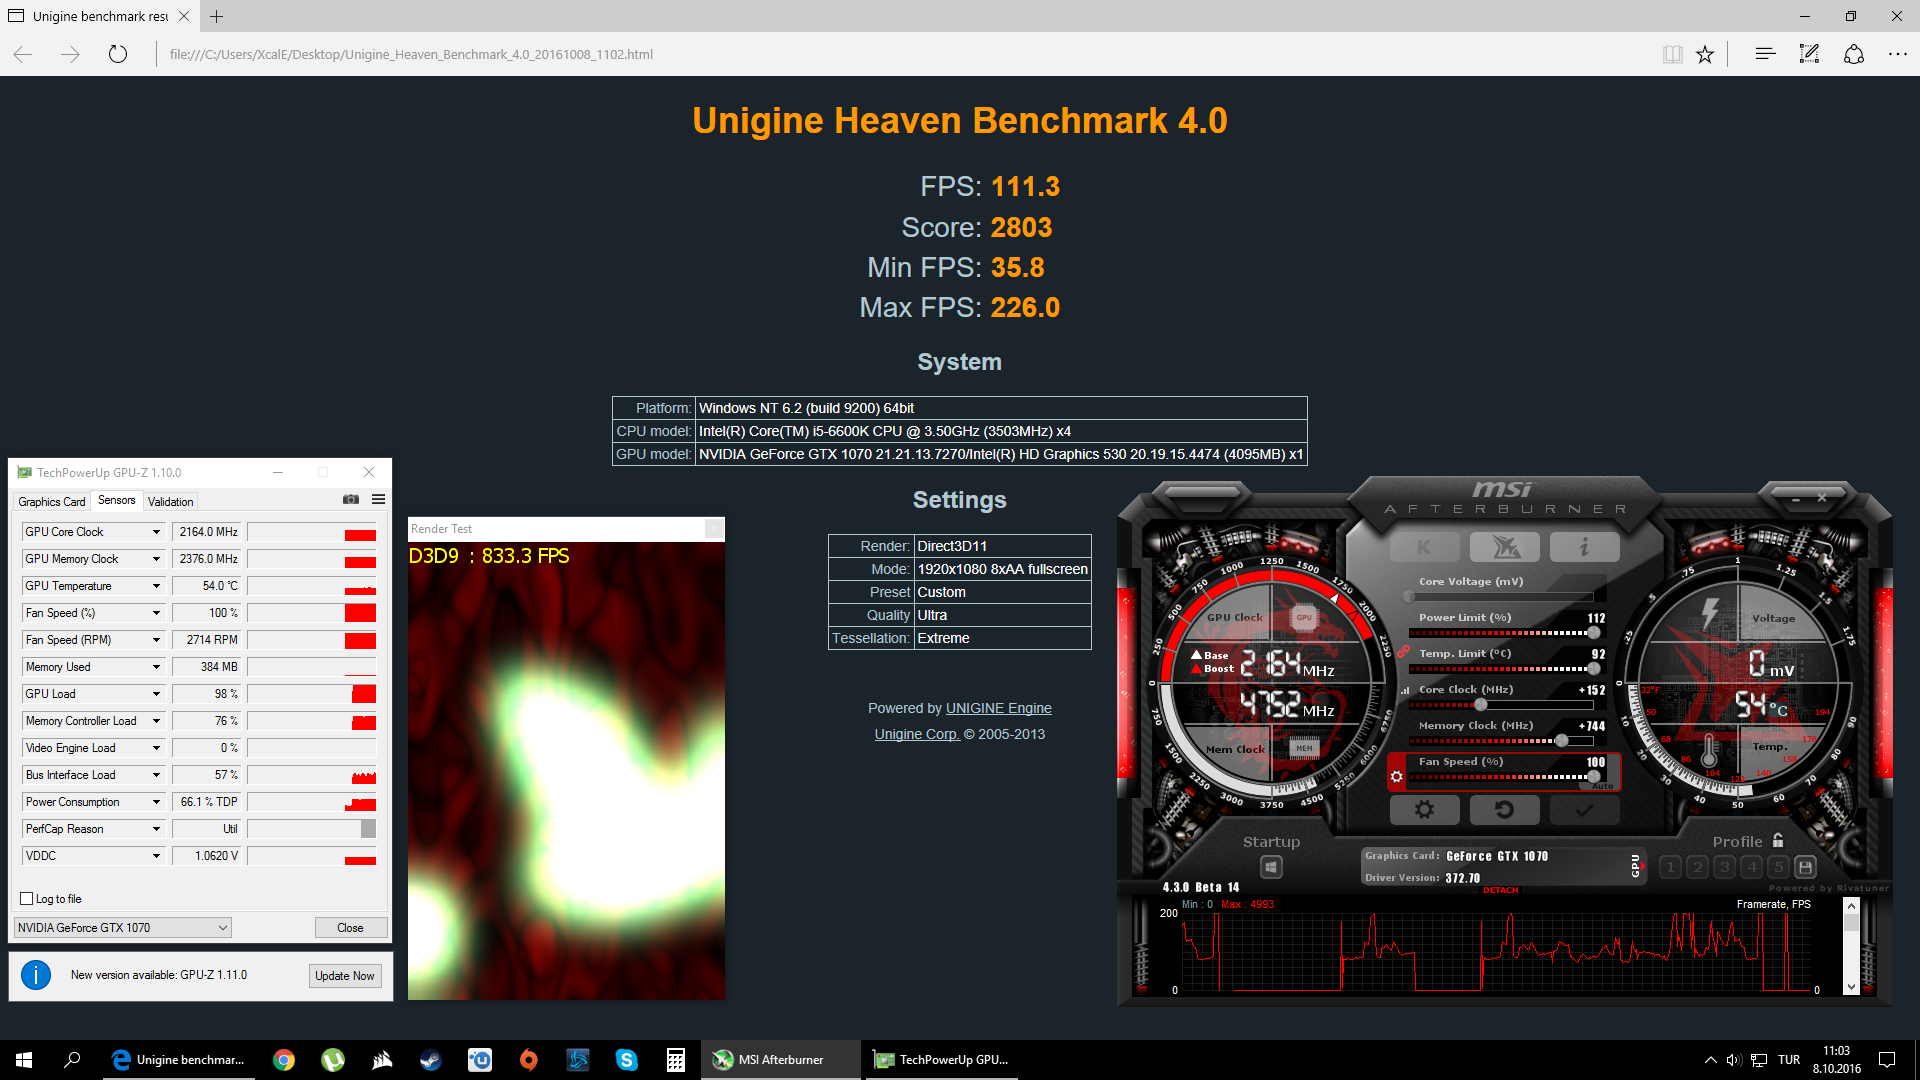Open the Unigine Corp. link
Screen dimensions: 1920x1080
click(x=916, y=734)
